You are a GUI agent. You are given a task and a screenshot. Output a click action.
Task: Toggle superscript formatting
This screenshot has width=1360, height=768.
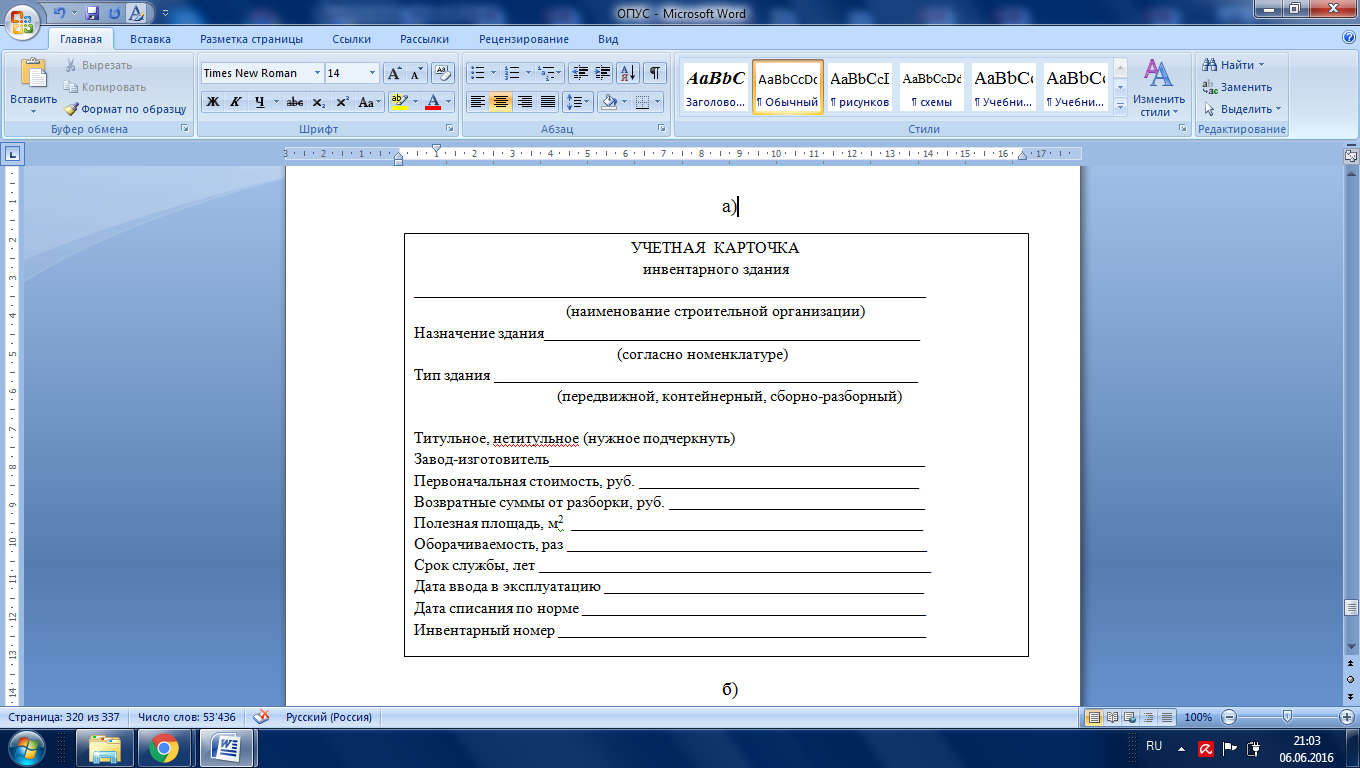[x=341, y=102]
